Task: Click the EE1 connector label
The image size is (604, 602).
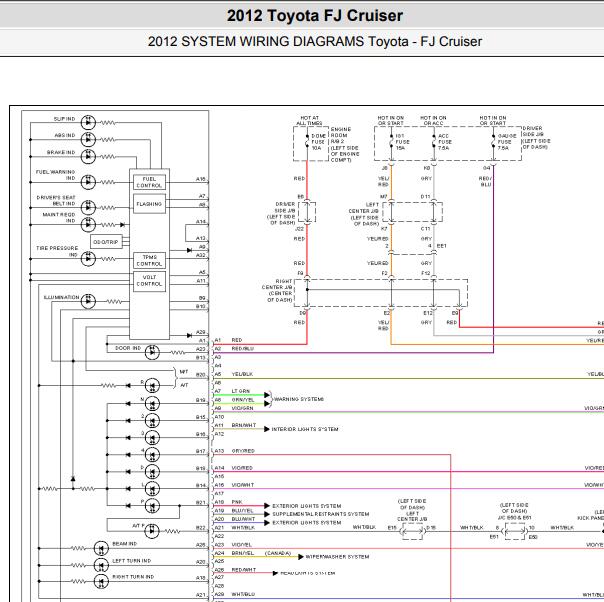Action: tap(442, 246)
